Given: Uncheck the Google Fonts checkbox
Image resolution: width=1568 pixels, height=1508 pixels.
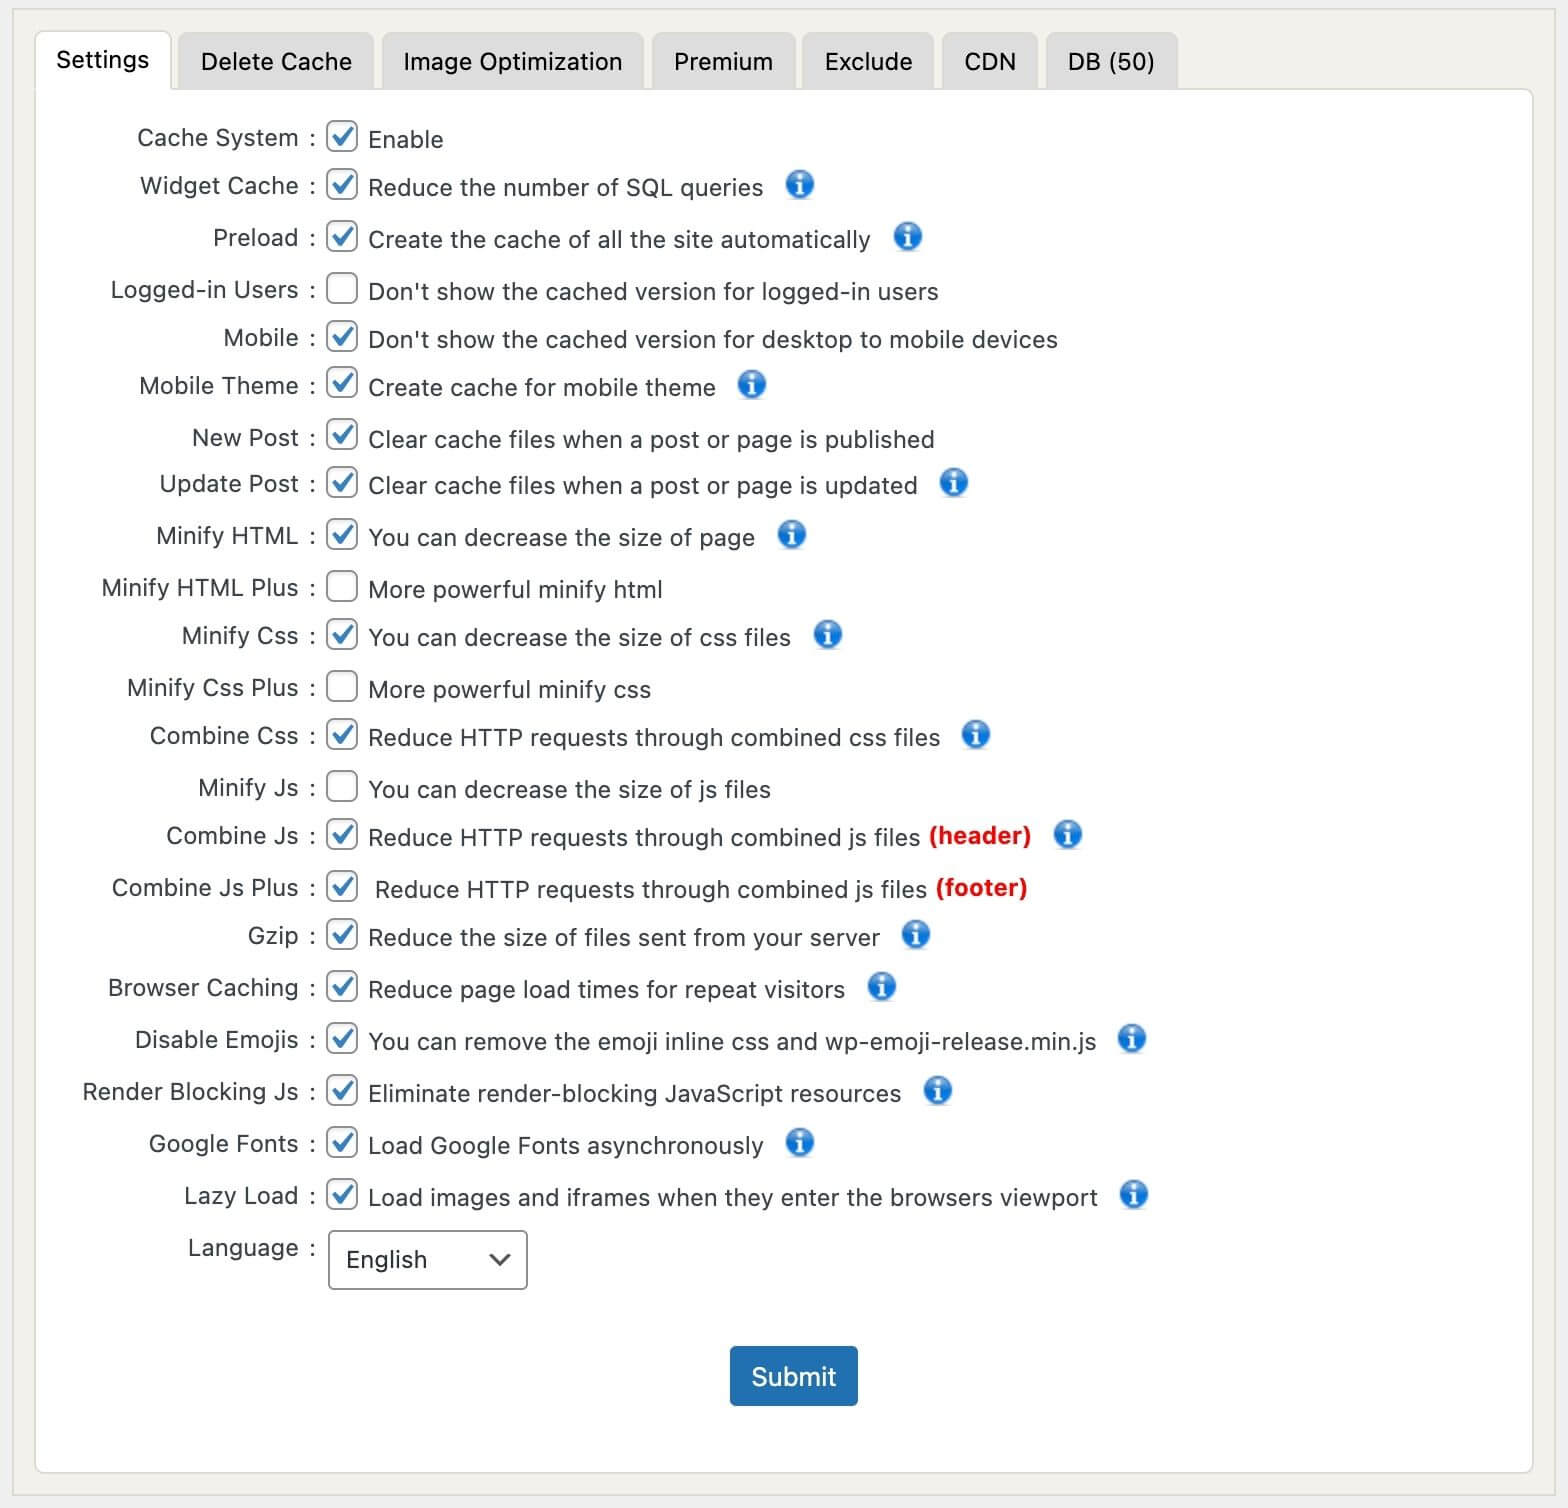Looking at the screenshot, I should click(342, 1142).
